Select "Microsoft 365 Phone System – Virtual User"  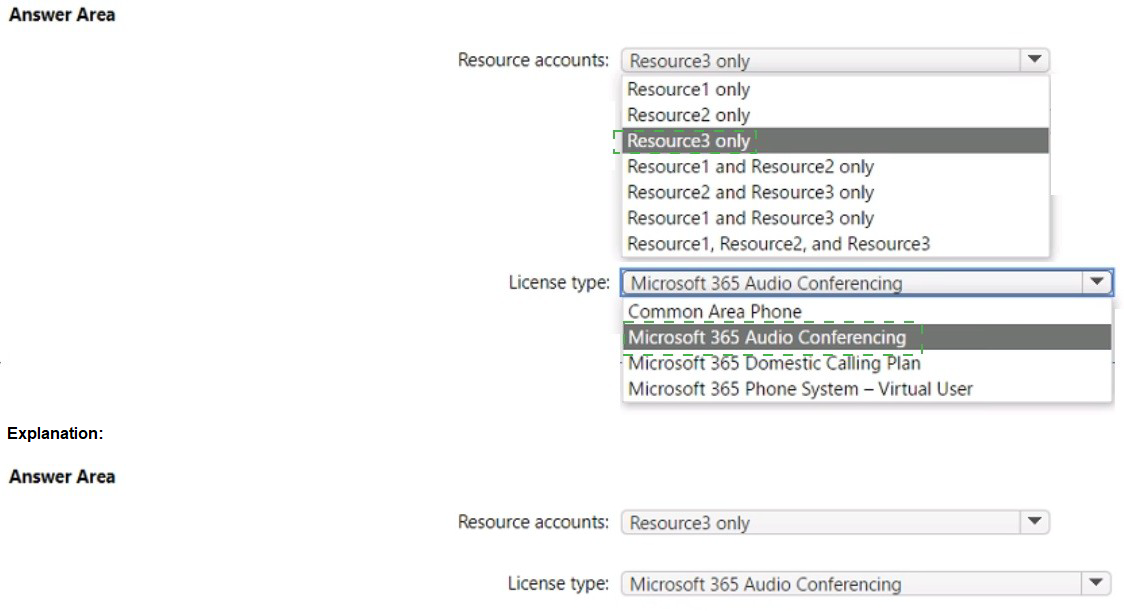tap(800, 389)
